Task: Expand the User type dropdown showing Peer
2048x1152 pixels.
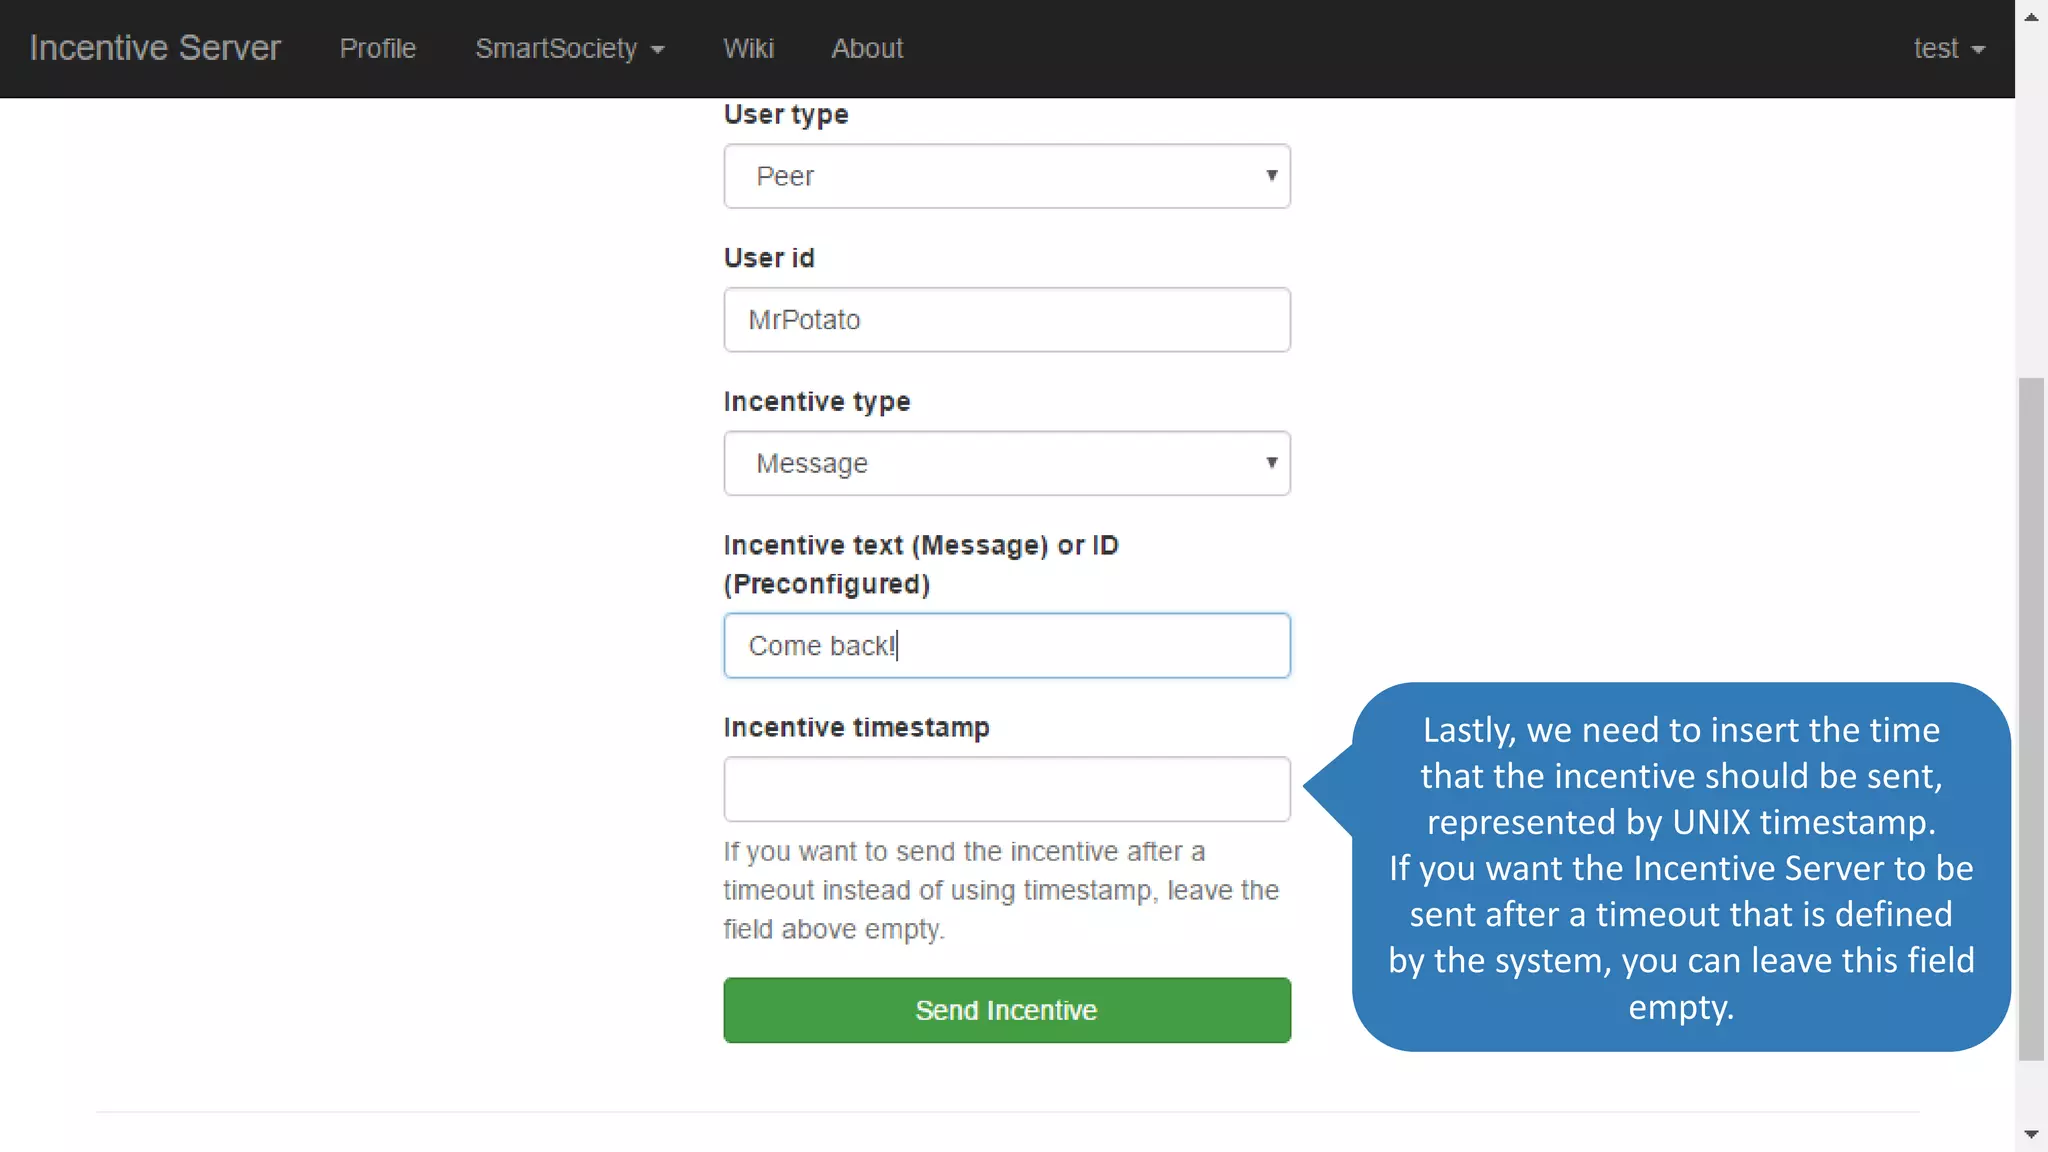Action: (1006, 176)
